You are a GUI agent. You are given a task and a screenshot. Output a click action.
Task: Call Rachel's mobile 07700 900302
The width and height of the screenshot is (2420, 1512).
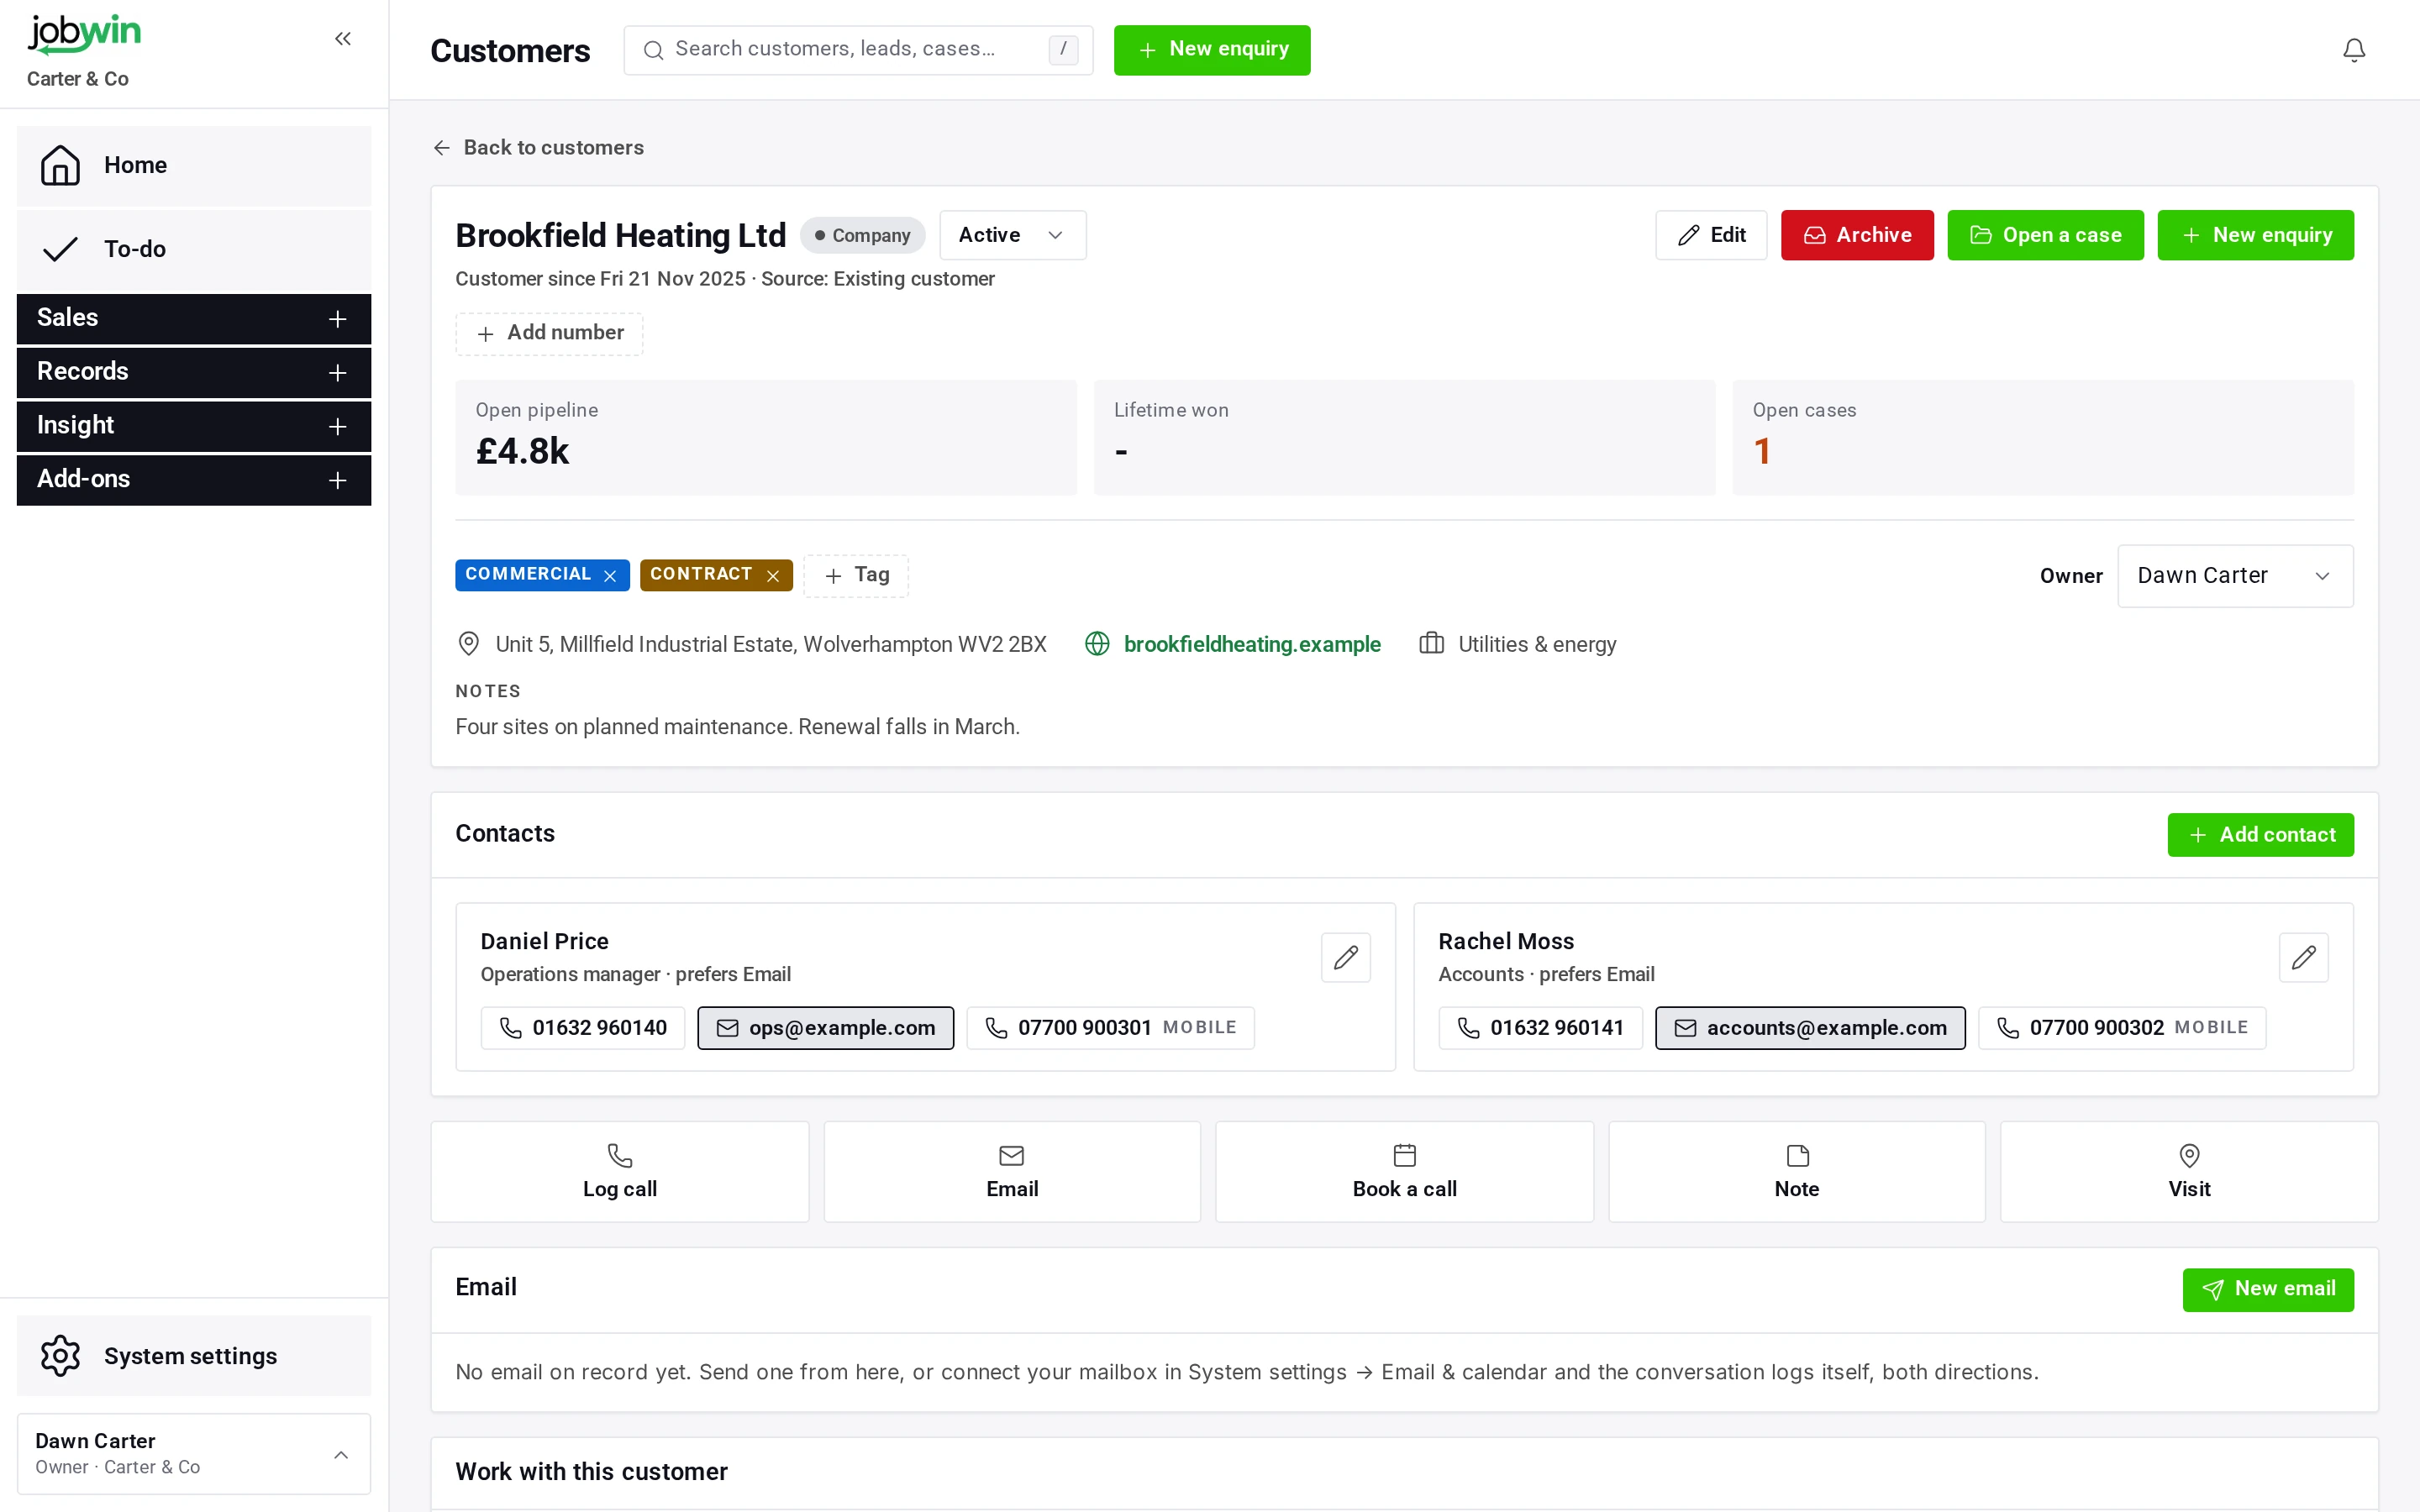click(2122, 1028)
